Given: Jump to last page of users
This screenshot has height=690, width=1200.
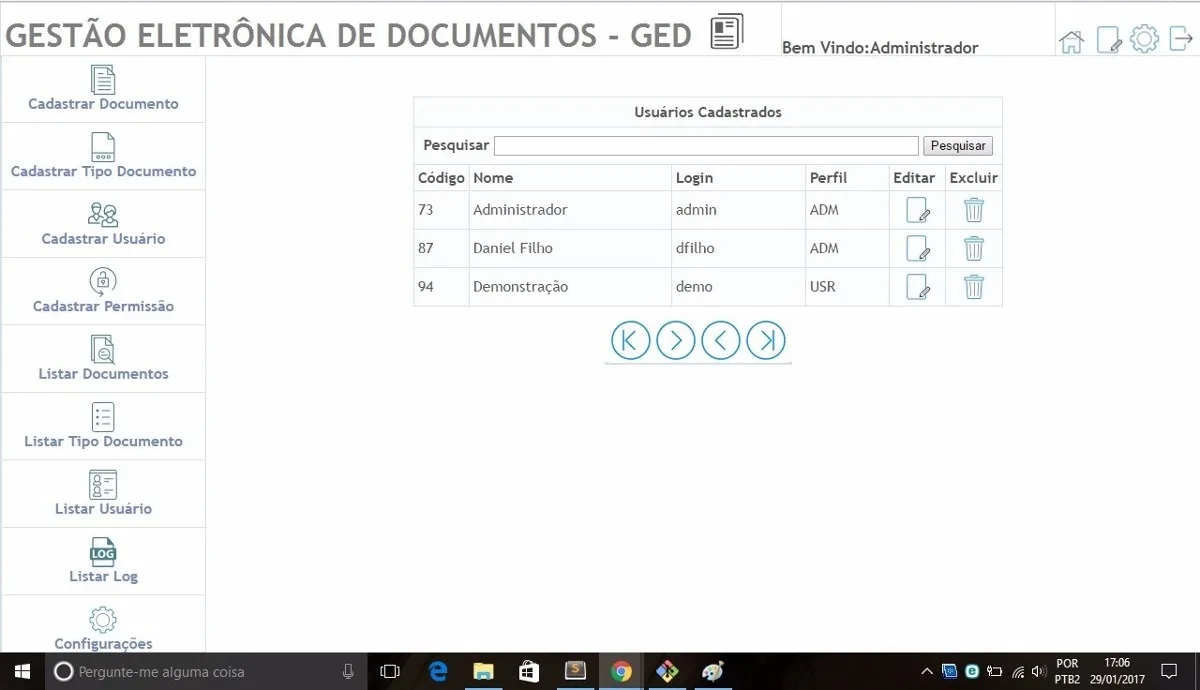Looking at the screenshot, I should coord(766,340).
